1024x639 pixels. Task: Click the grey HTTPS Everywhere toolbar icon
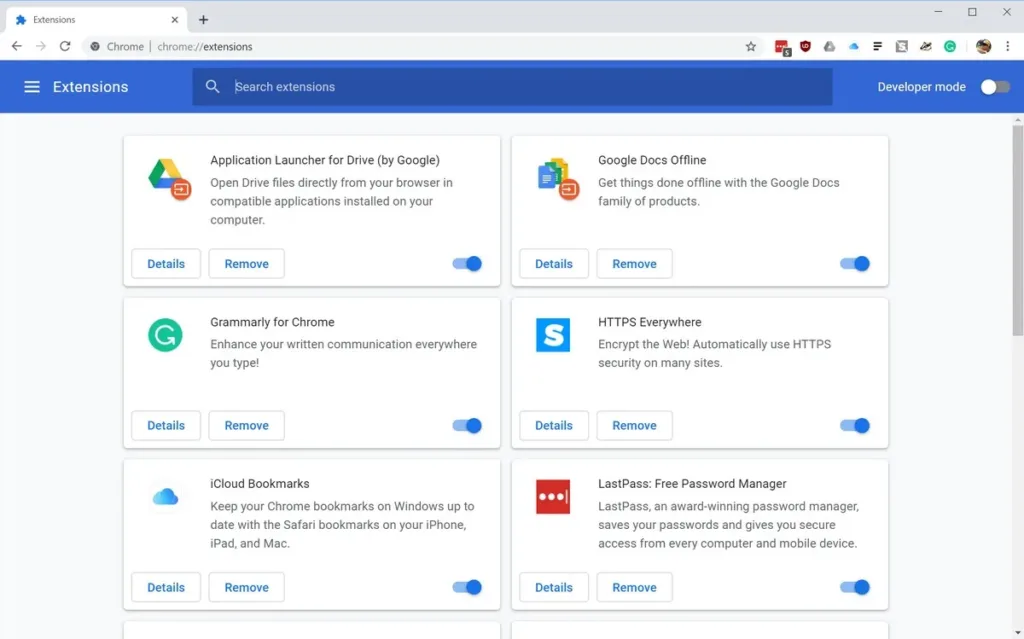click(x=901, y=46)
